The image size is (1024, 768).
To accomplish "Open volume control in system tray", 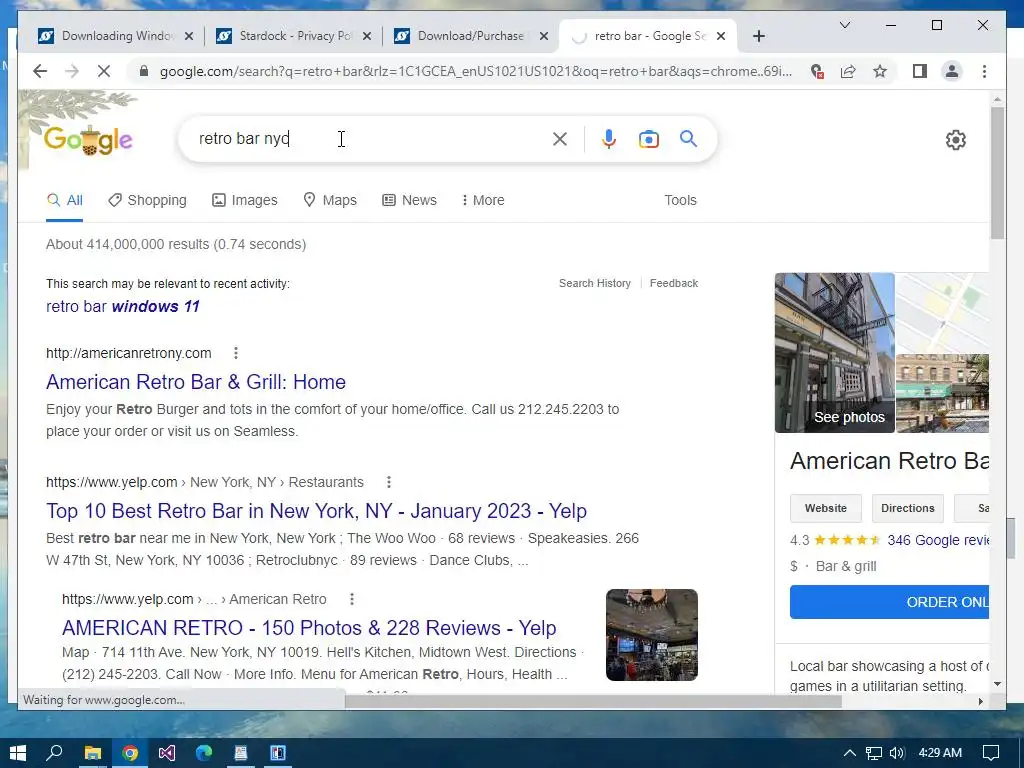I will (897, 753).
